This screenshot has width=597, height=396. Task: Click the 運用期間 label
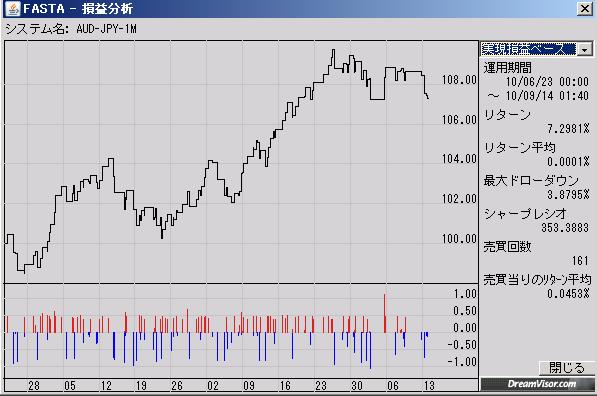[507, 68]
